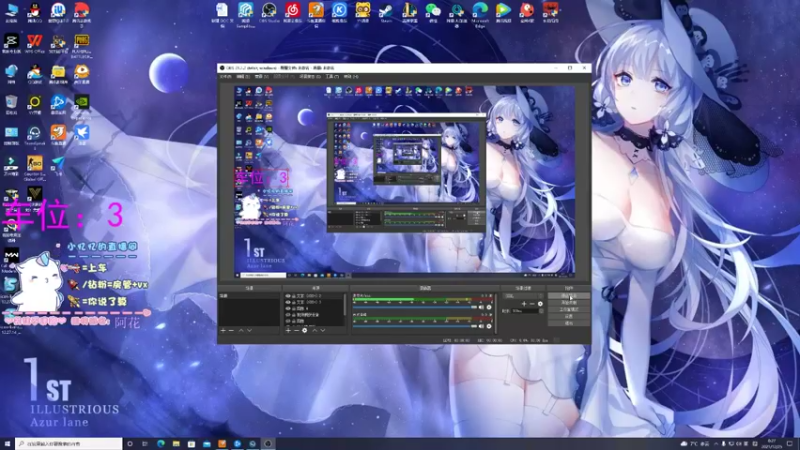800x450 pixels.
Task: Remove the selected scene with the Scenes minus icon
Action: pos(231,331)
